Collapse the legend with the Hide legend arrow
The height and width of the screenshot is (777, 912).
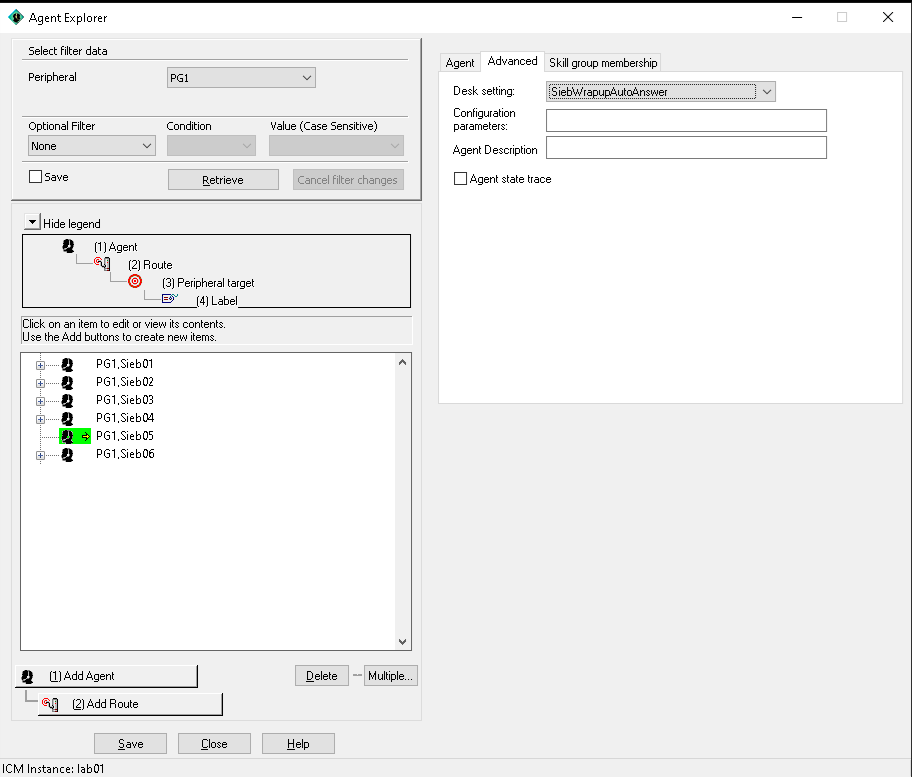[31, 220]
